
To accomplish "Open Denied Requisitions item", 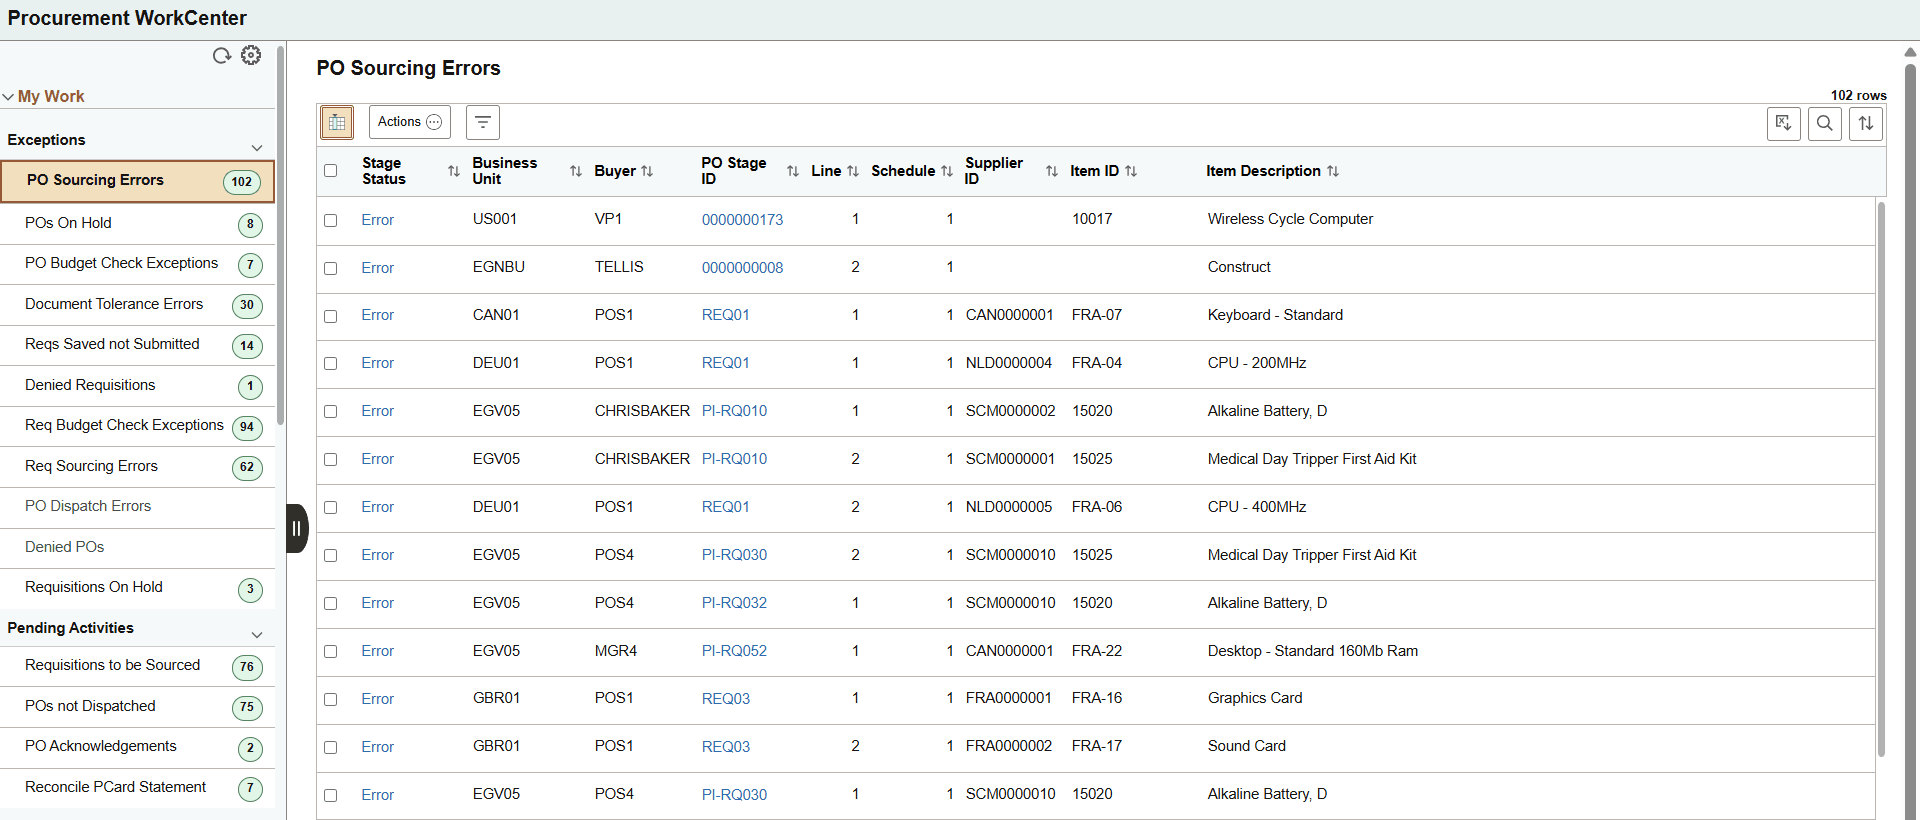I will pos(137,385).
